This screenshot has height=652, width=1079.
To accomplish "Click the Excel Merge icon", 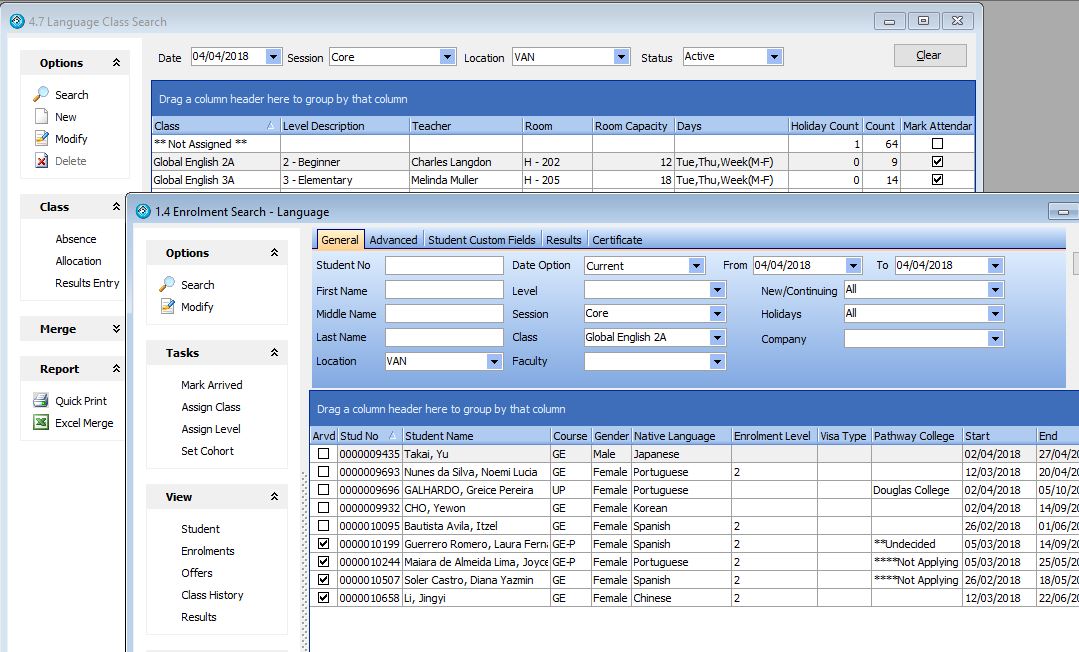I will [41, 423].
